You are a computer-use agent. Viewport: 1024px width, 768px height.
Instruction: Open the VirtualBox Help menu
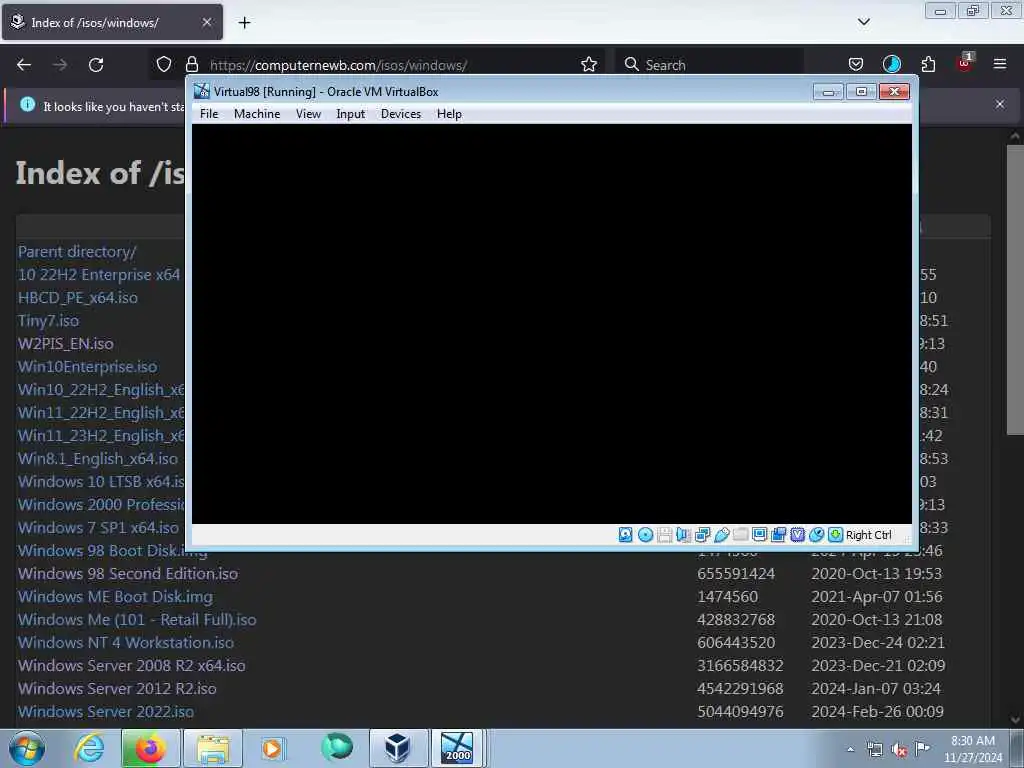(449, 114)
